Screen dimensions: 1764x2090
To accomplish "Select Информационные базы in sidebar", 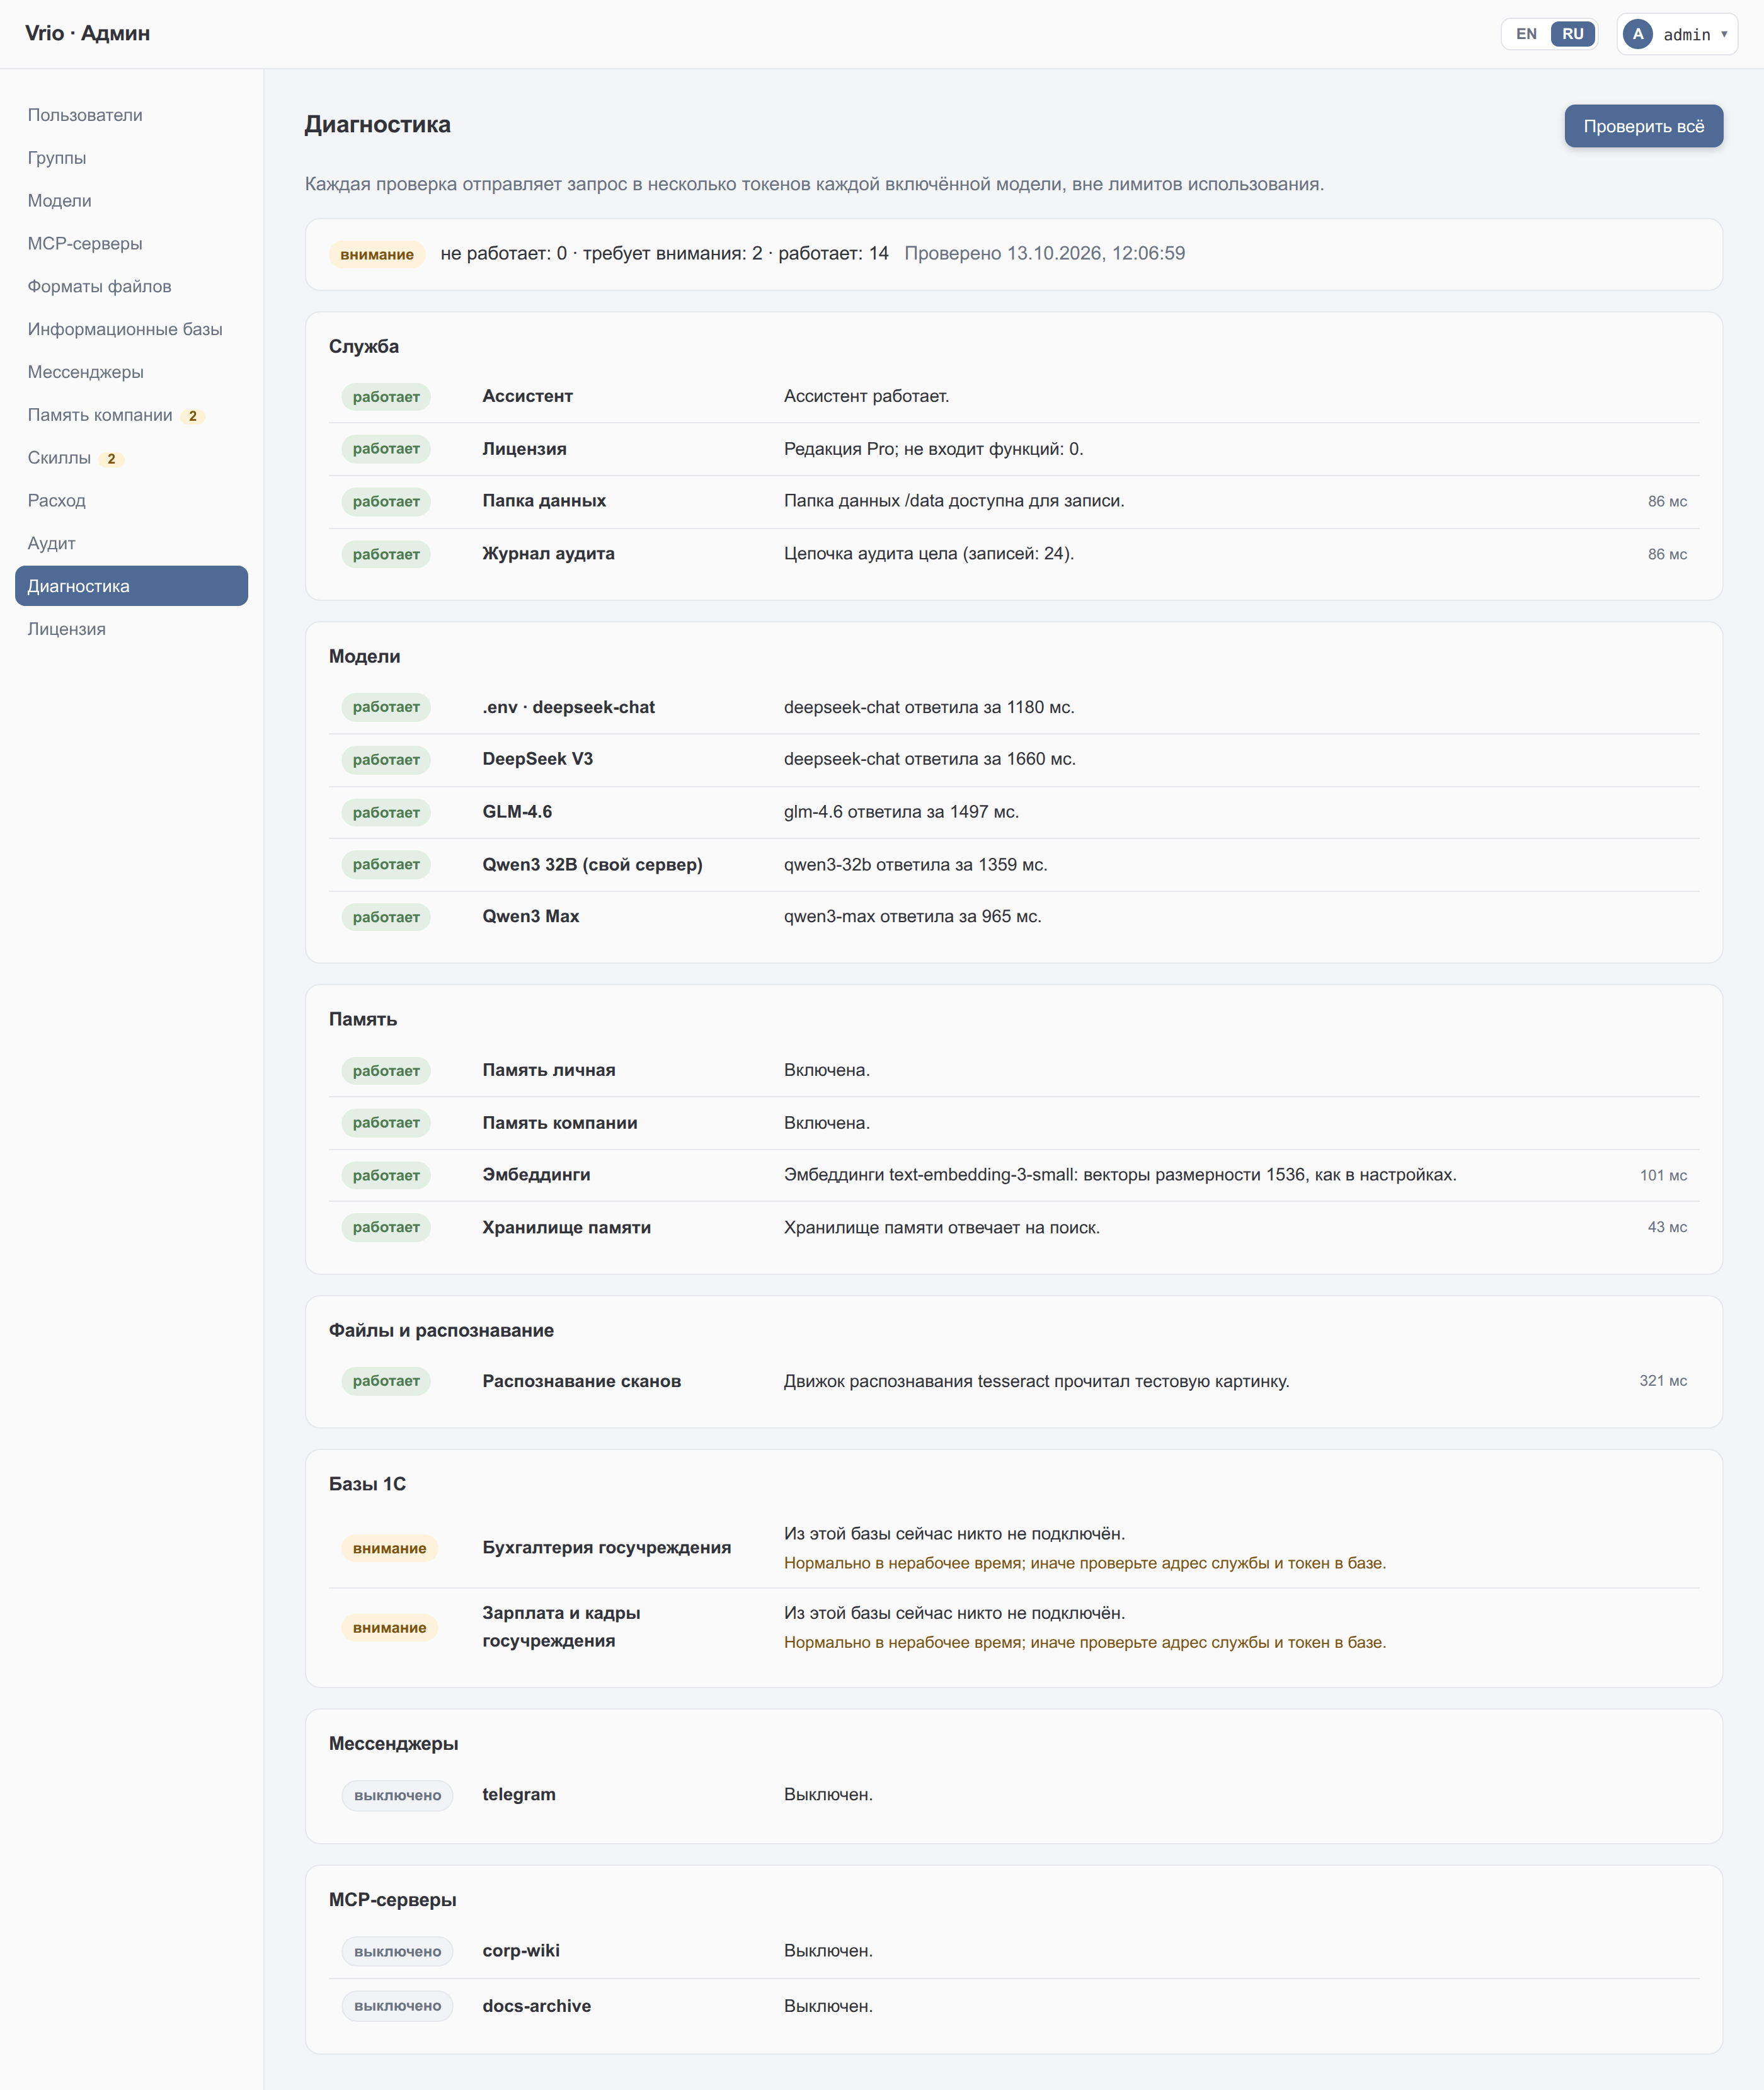I will pyautogui.click(x=131, y=329).
